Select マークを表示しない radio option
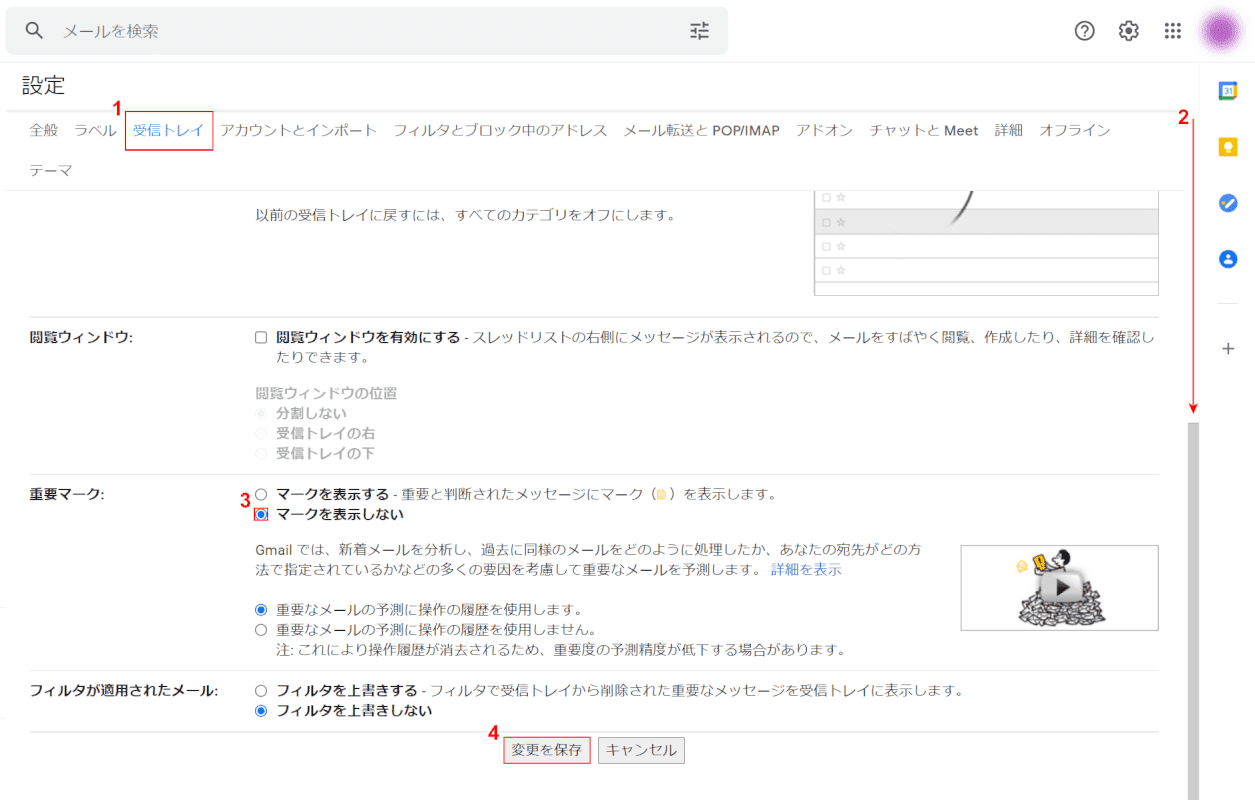 [x=261, y=514]
